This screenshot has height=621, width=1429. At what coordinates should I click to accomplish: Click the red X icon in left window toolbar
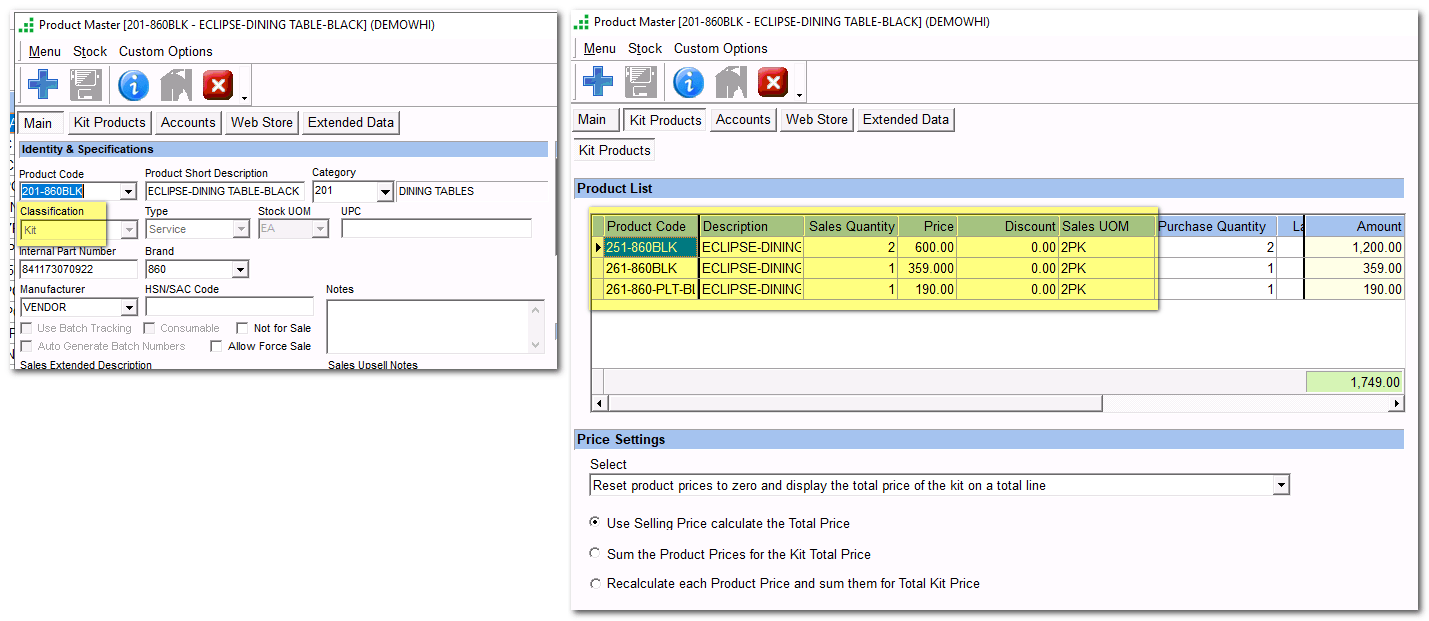click(x=217, y=85)
